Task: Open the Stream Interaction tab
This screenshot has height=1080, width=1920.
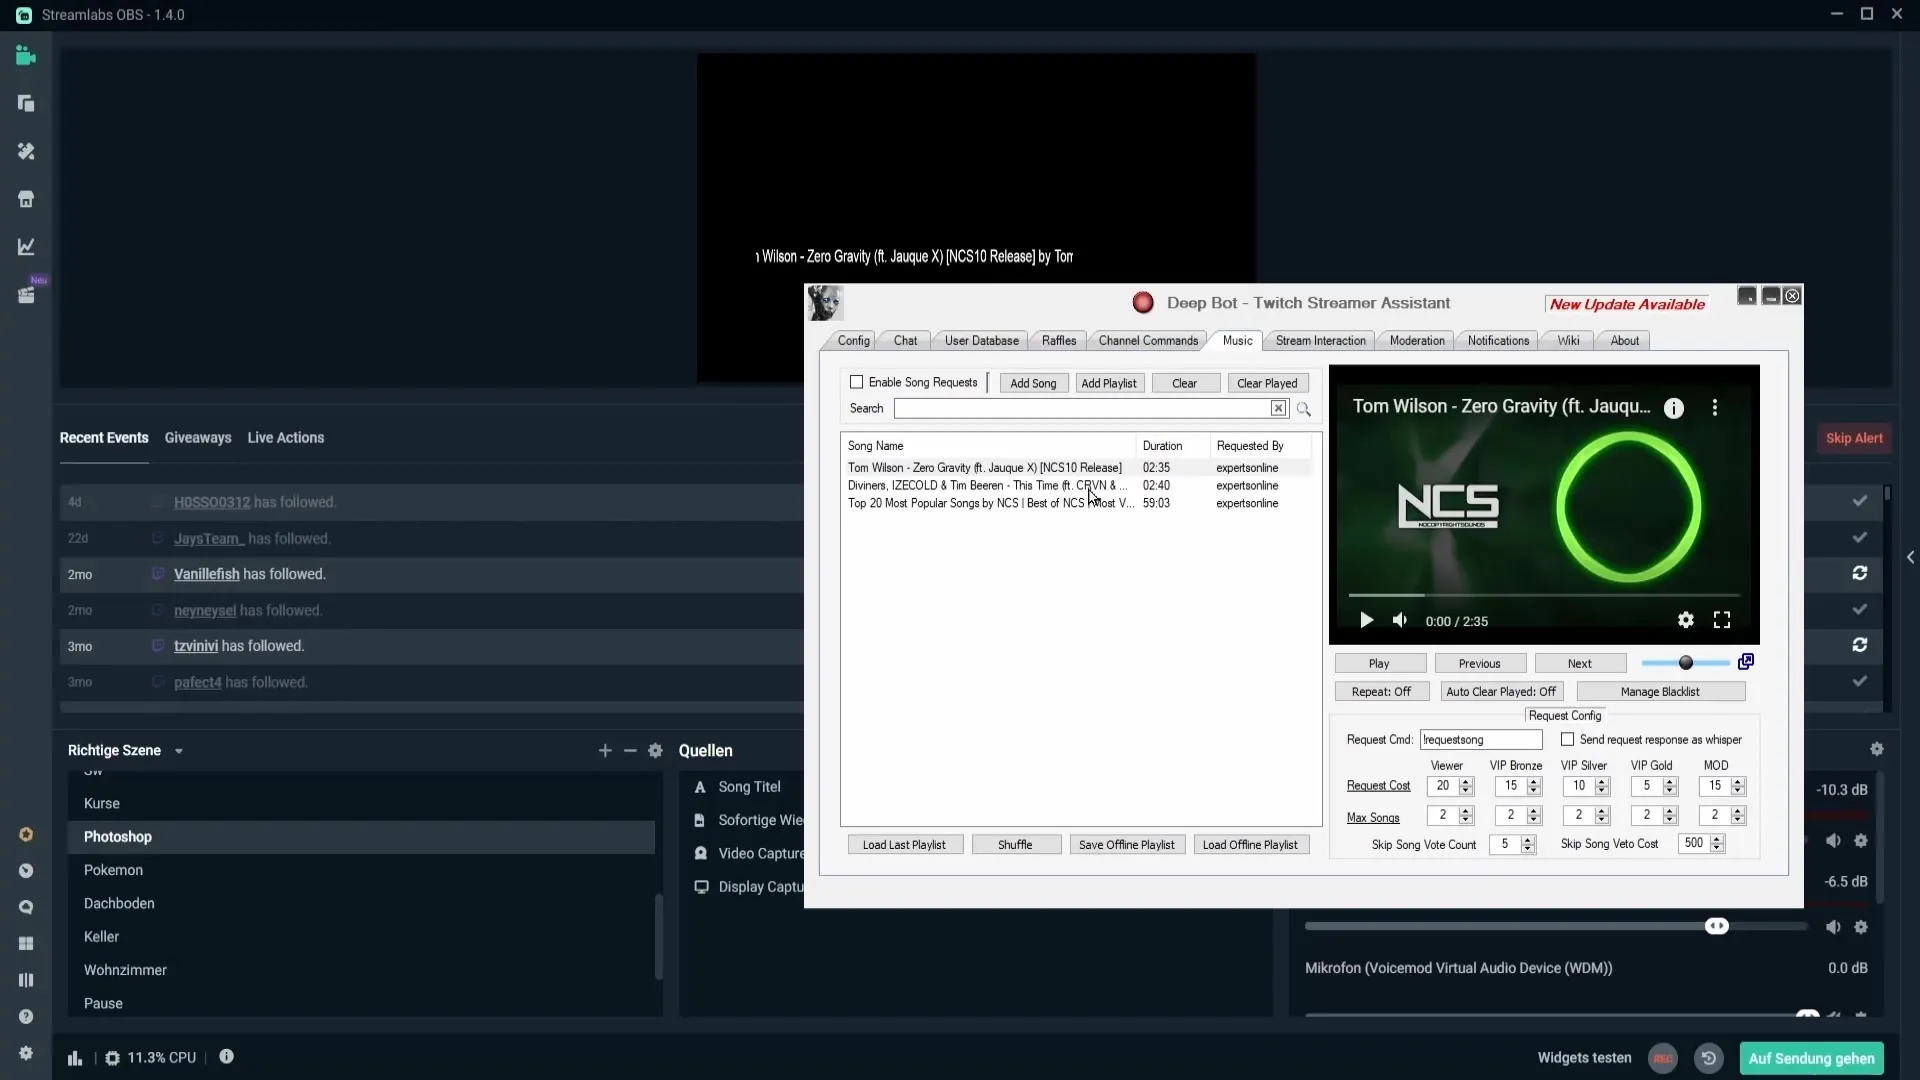Action: pyautogui.click(x=1320, y=341)
